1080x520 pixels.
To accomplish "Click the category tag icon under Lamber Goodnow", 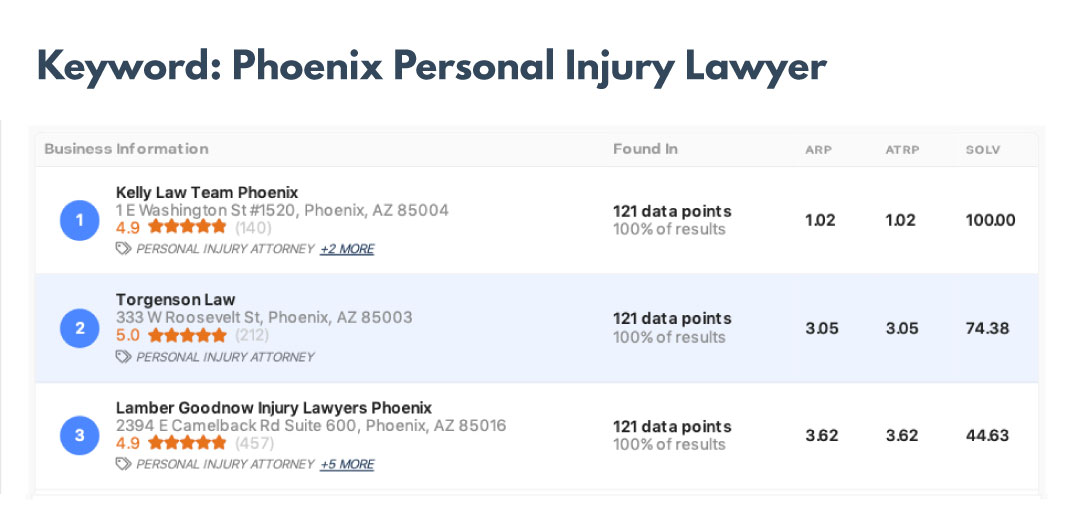I will (x=123, y=464).
